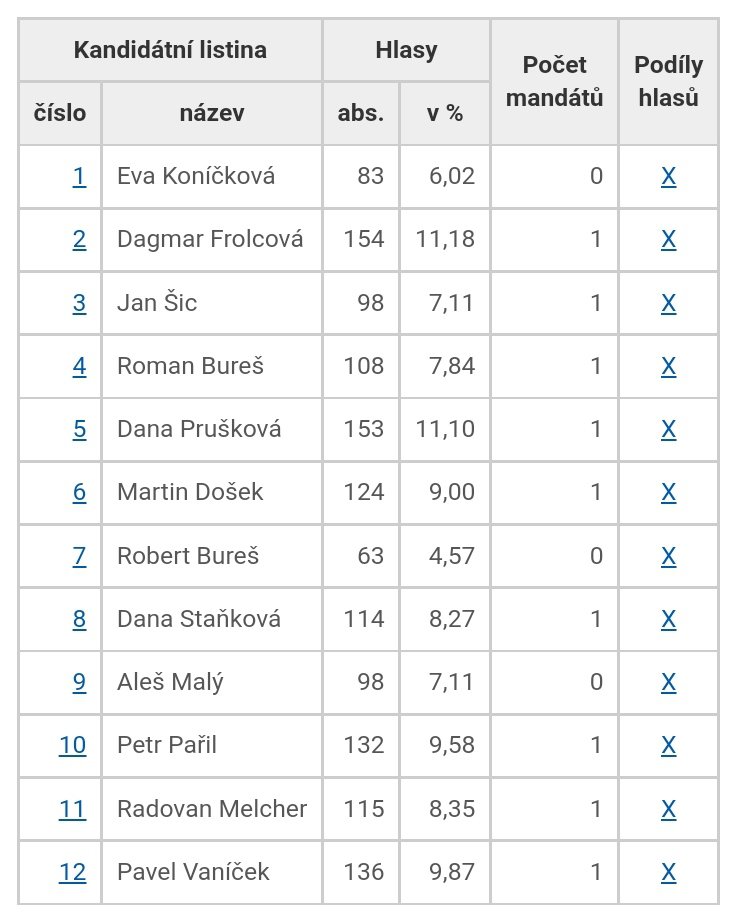Open vote share X for Eva Koníčková

click(669, 177)
